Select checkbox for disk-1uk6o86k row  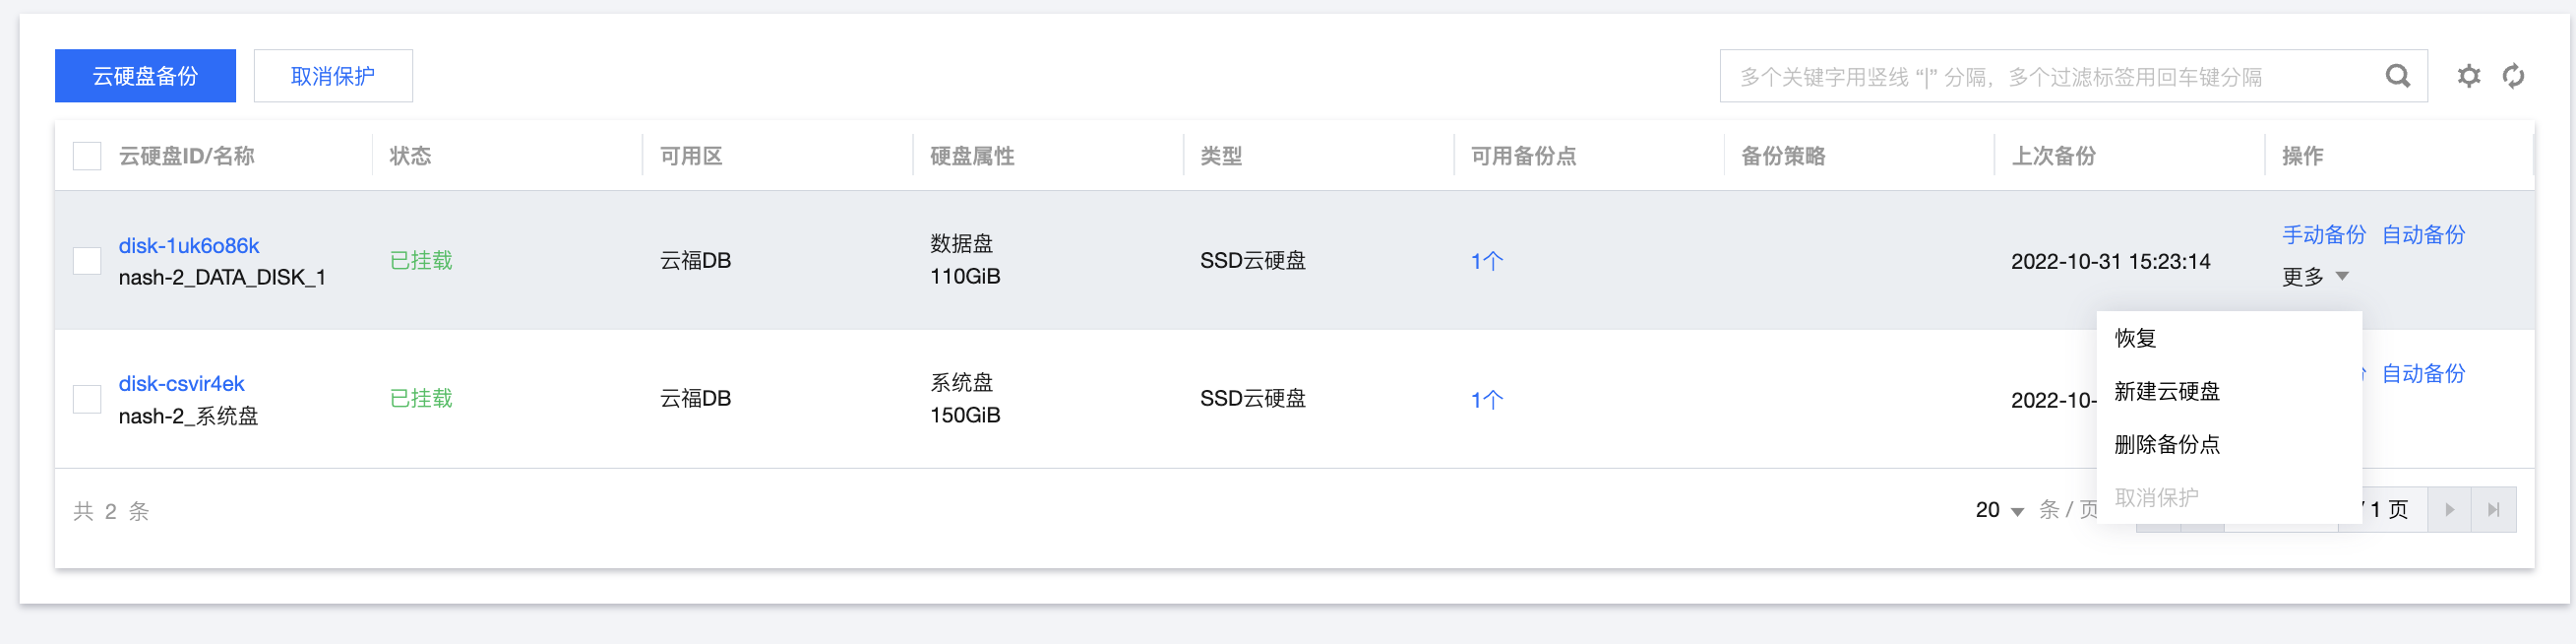pyautogui.click(x=87, y=261)
